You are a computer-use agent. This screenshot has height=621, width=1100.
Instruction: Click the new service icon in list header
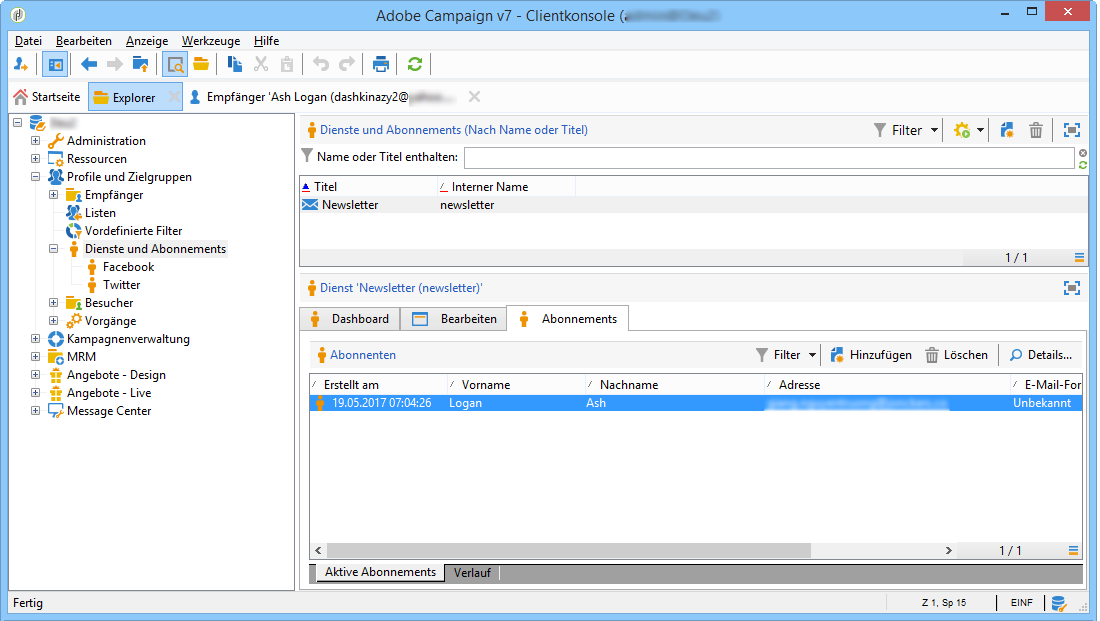point(1007,130)
